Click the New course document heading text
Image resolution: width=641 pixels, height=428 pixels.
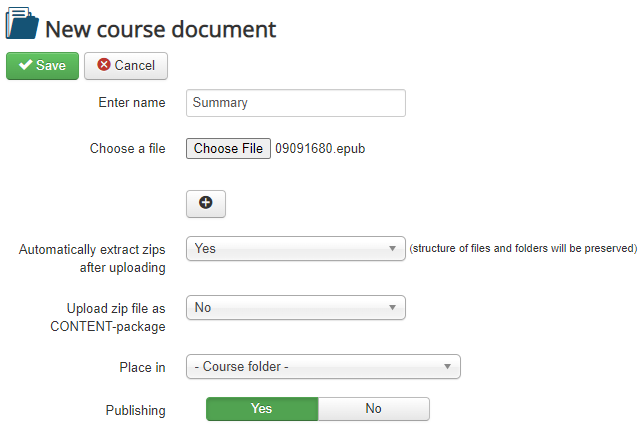[160, 28]
